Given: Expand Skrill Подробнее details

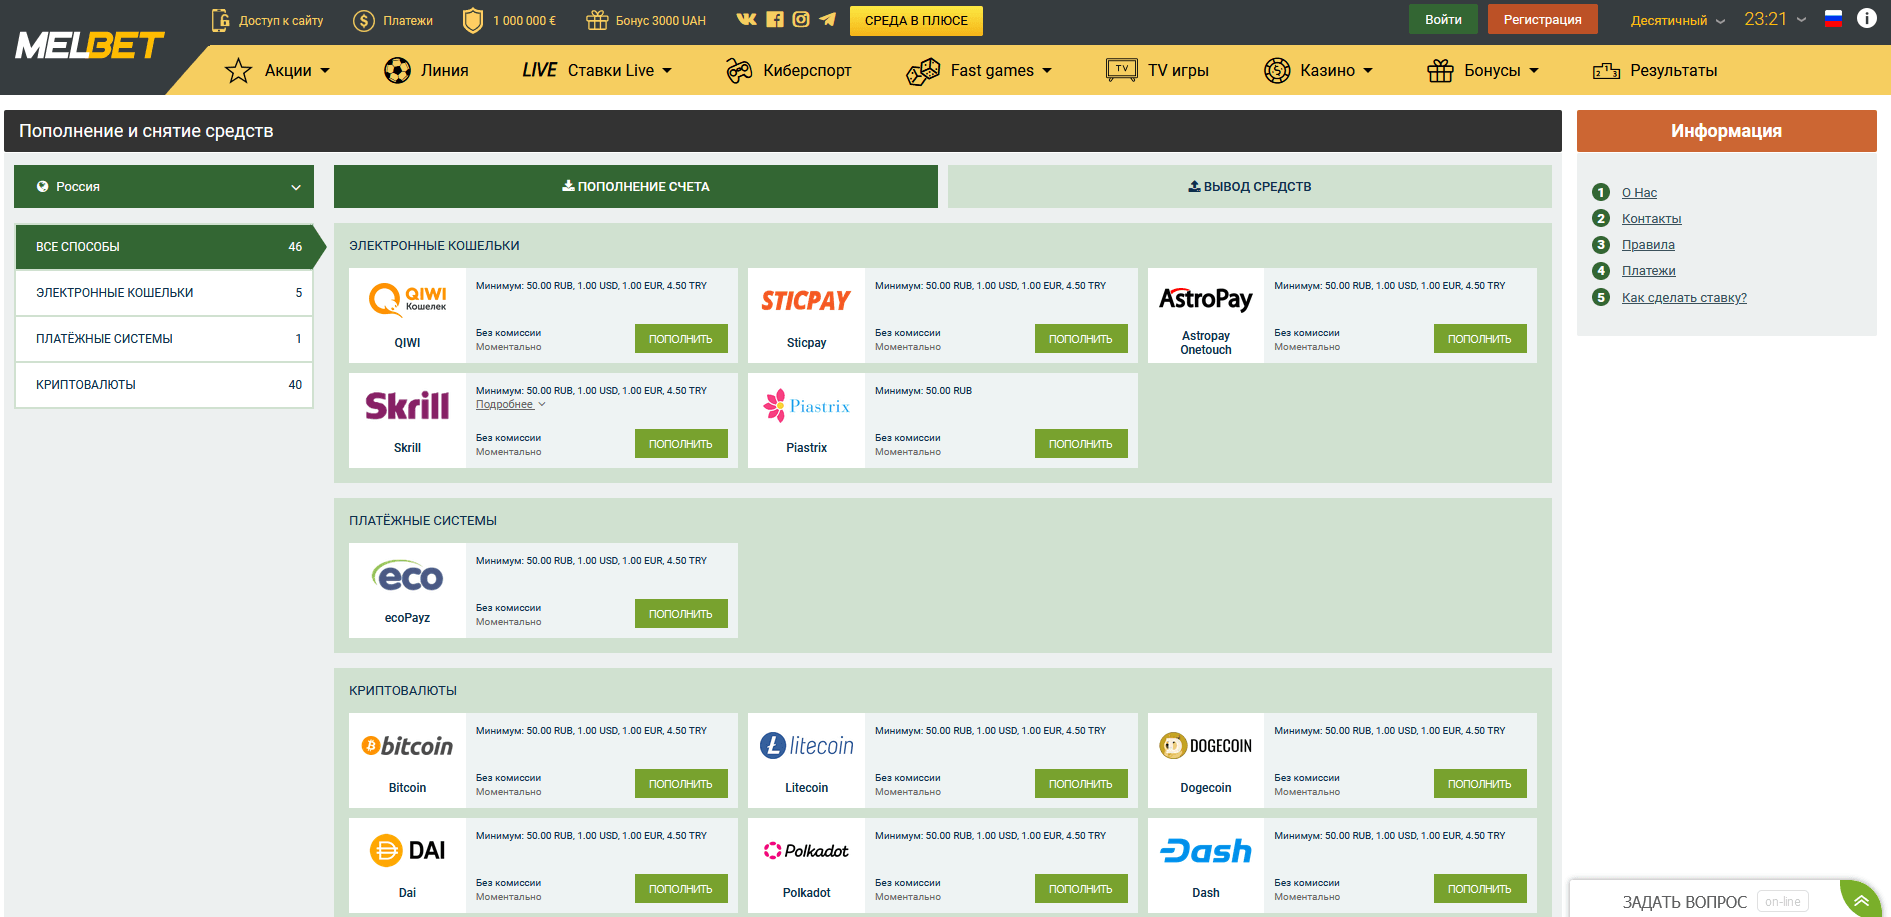Looking at the screenshot, I should tap(510, 405).
